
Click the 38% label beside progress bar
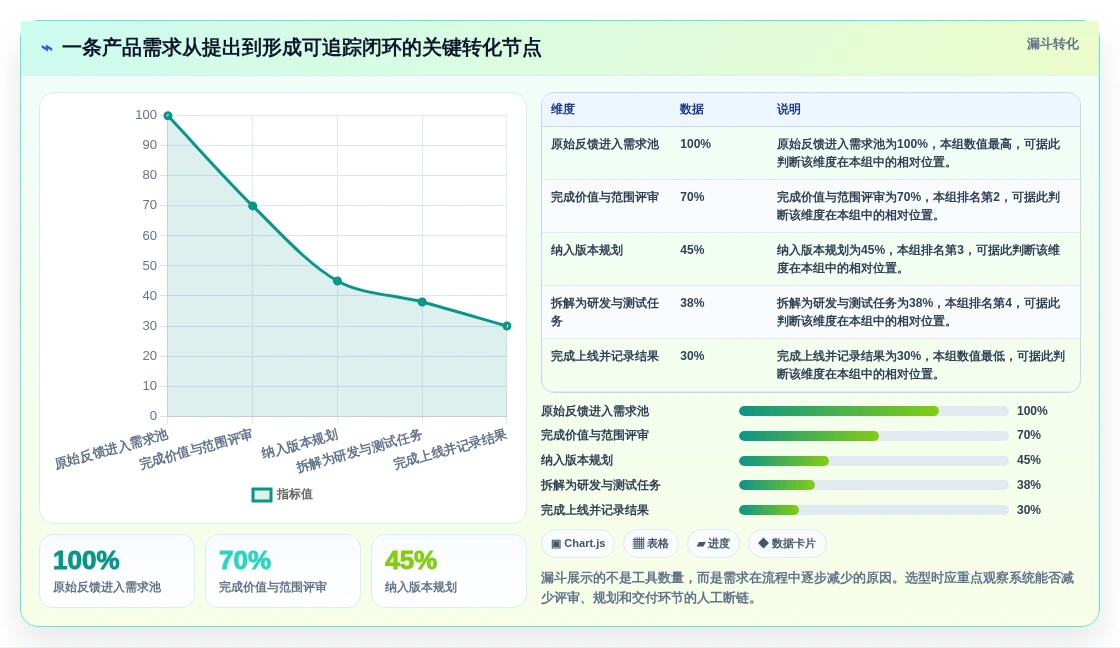pyautogui.click(x=1029, y=486)
